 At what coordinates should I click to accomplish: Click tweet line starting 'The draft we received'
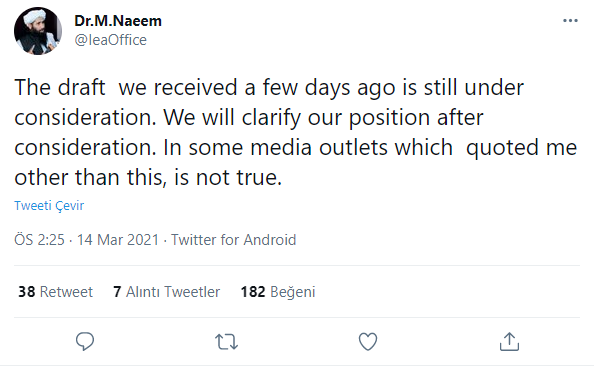[x=269, y=88]
